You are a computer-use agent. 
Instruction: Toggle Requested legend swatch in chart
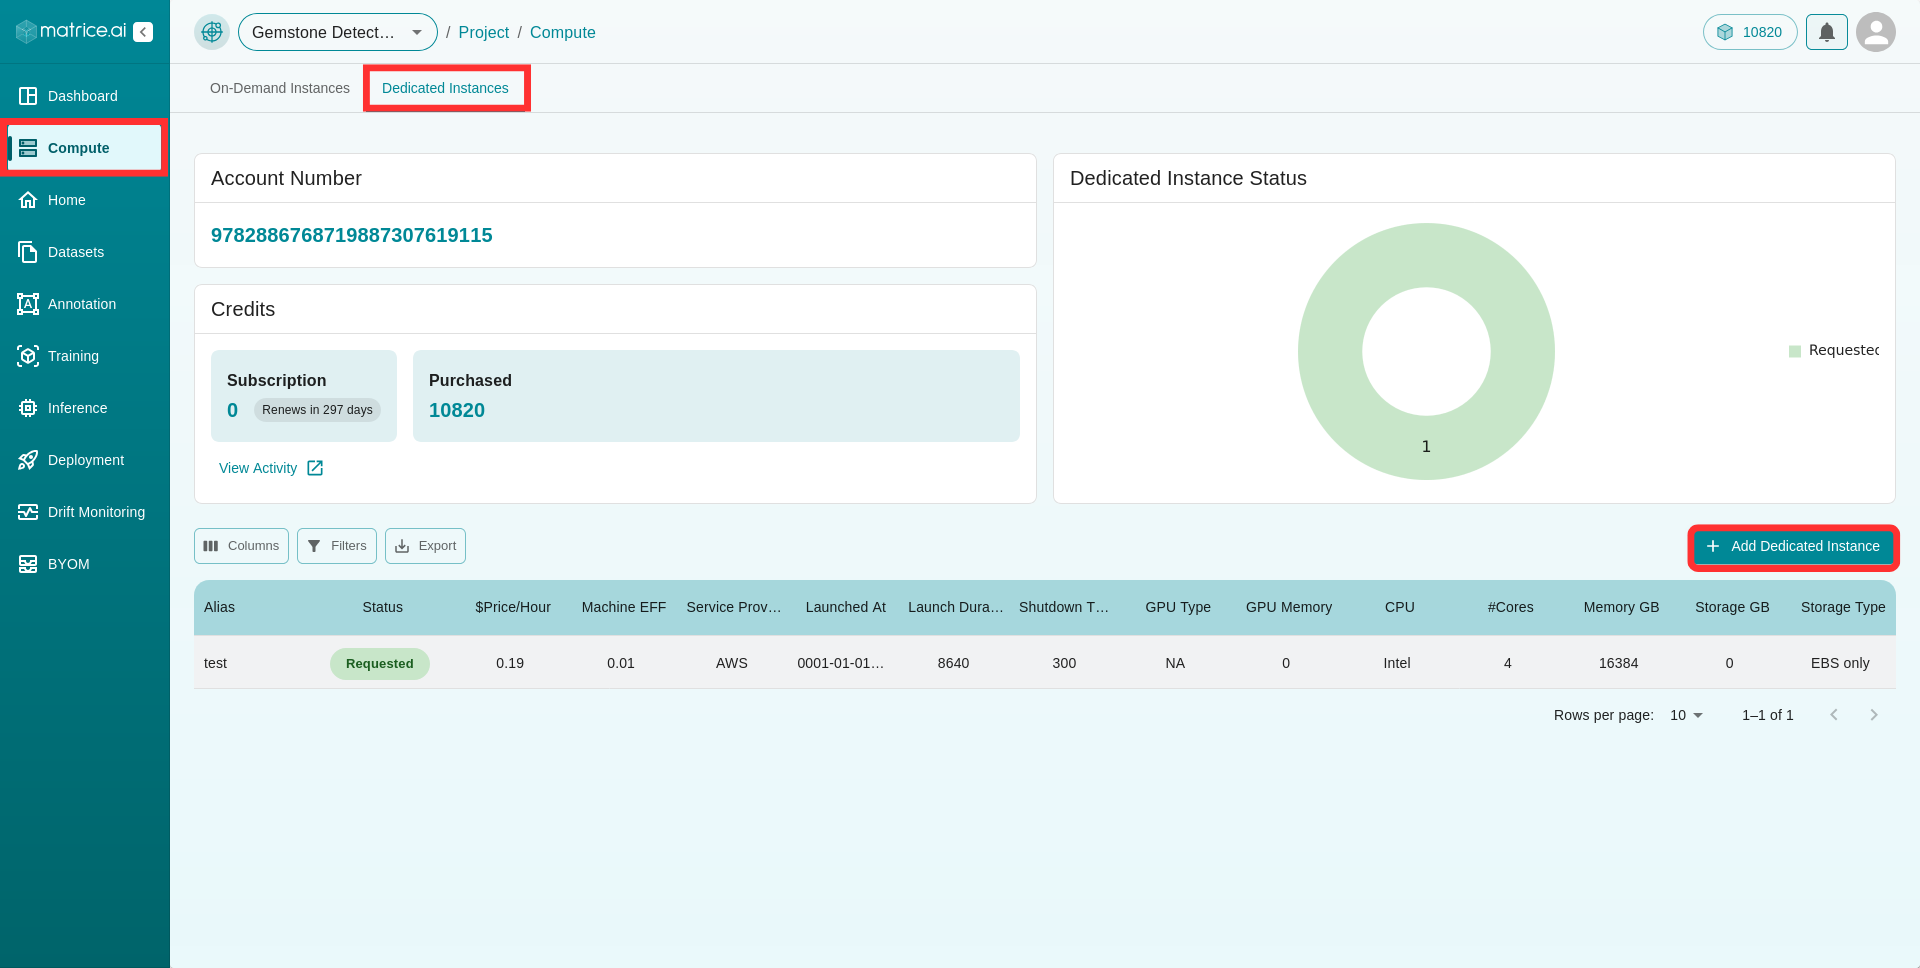(x=1795, y=351)
